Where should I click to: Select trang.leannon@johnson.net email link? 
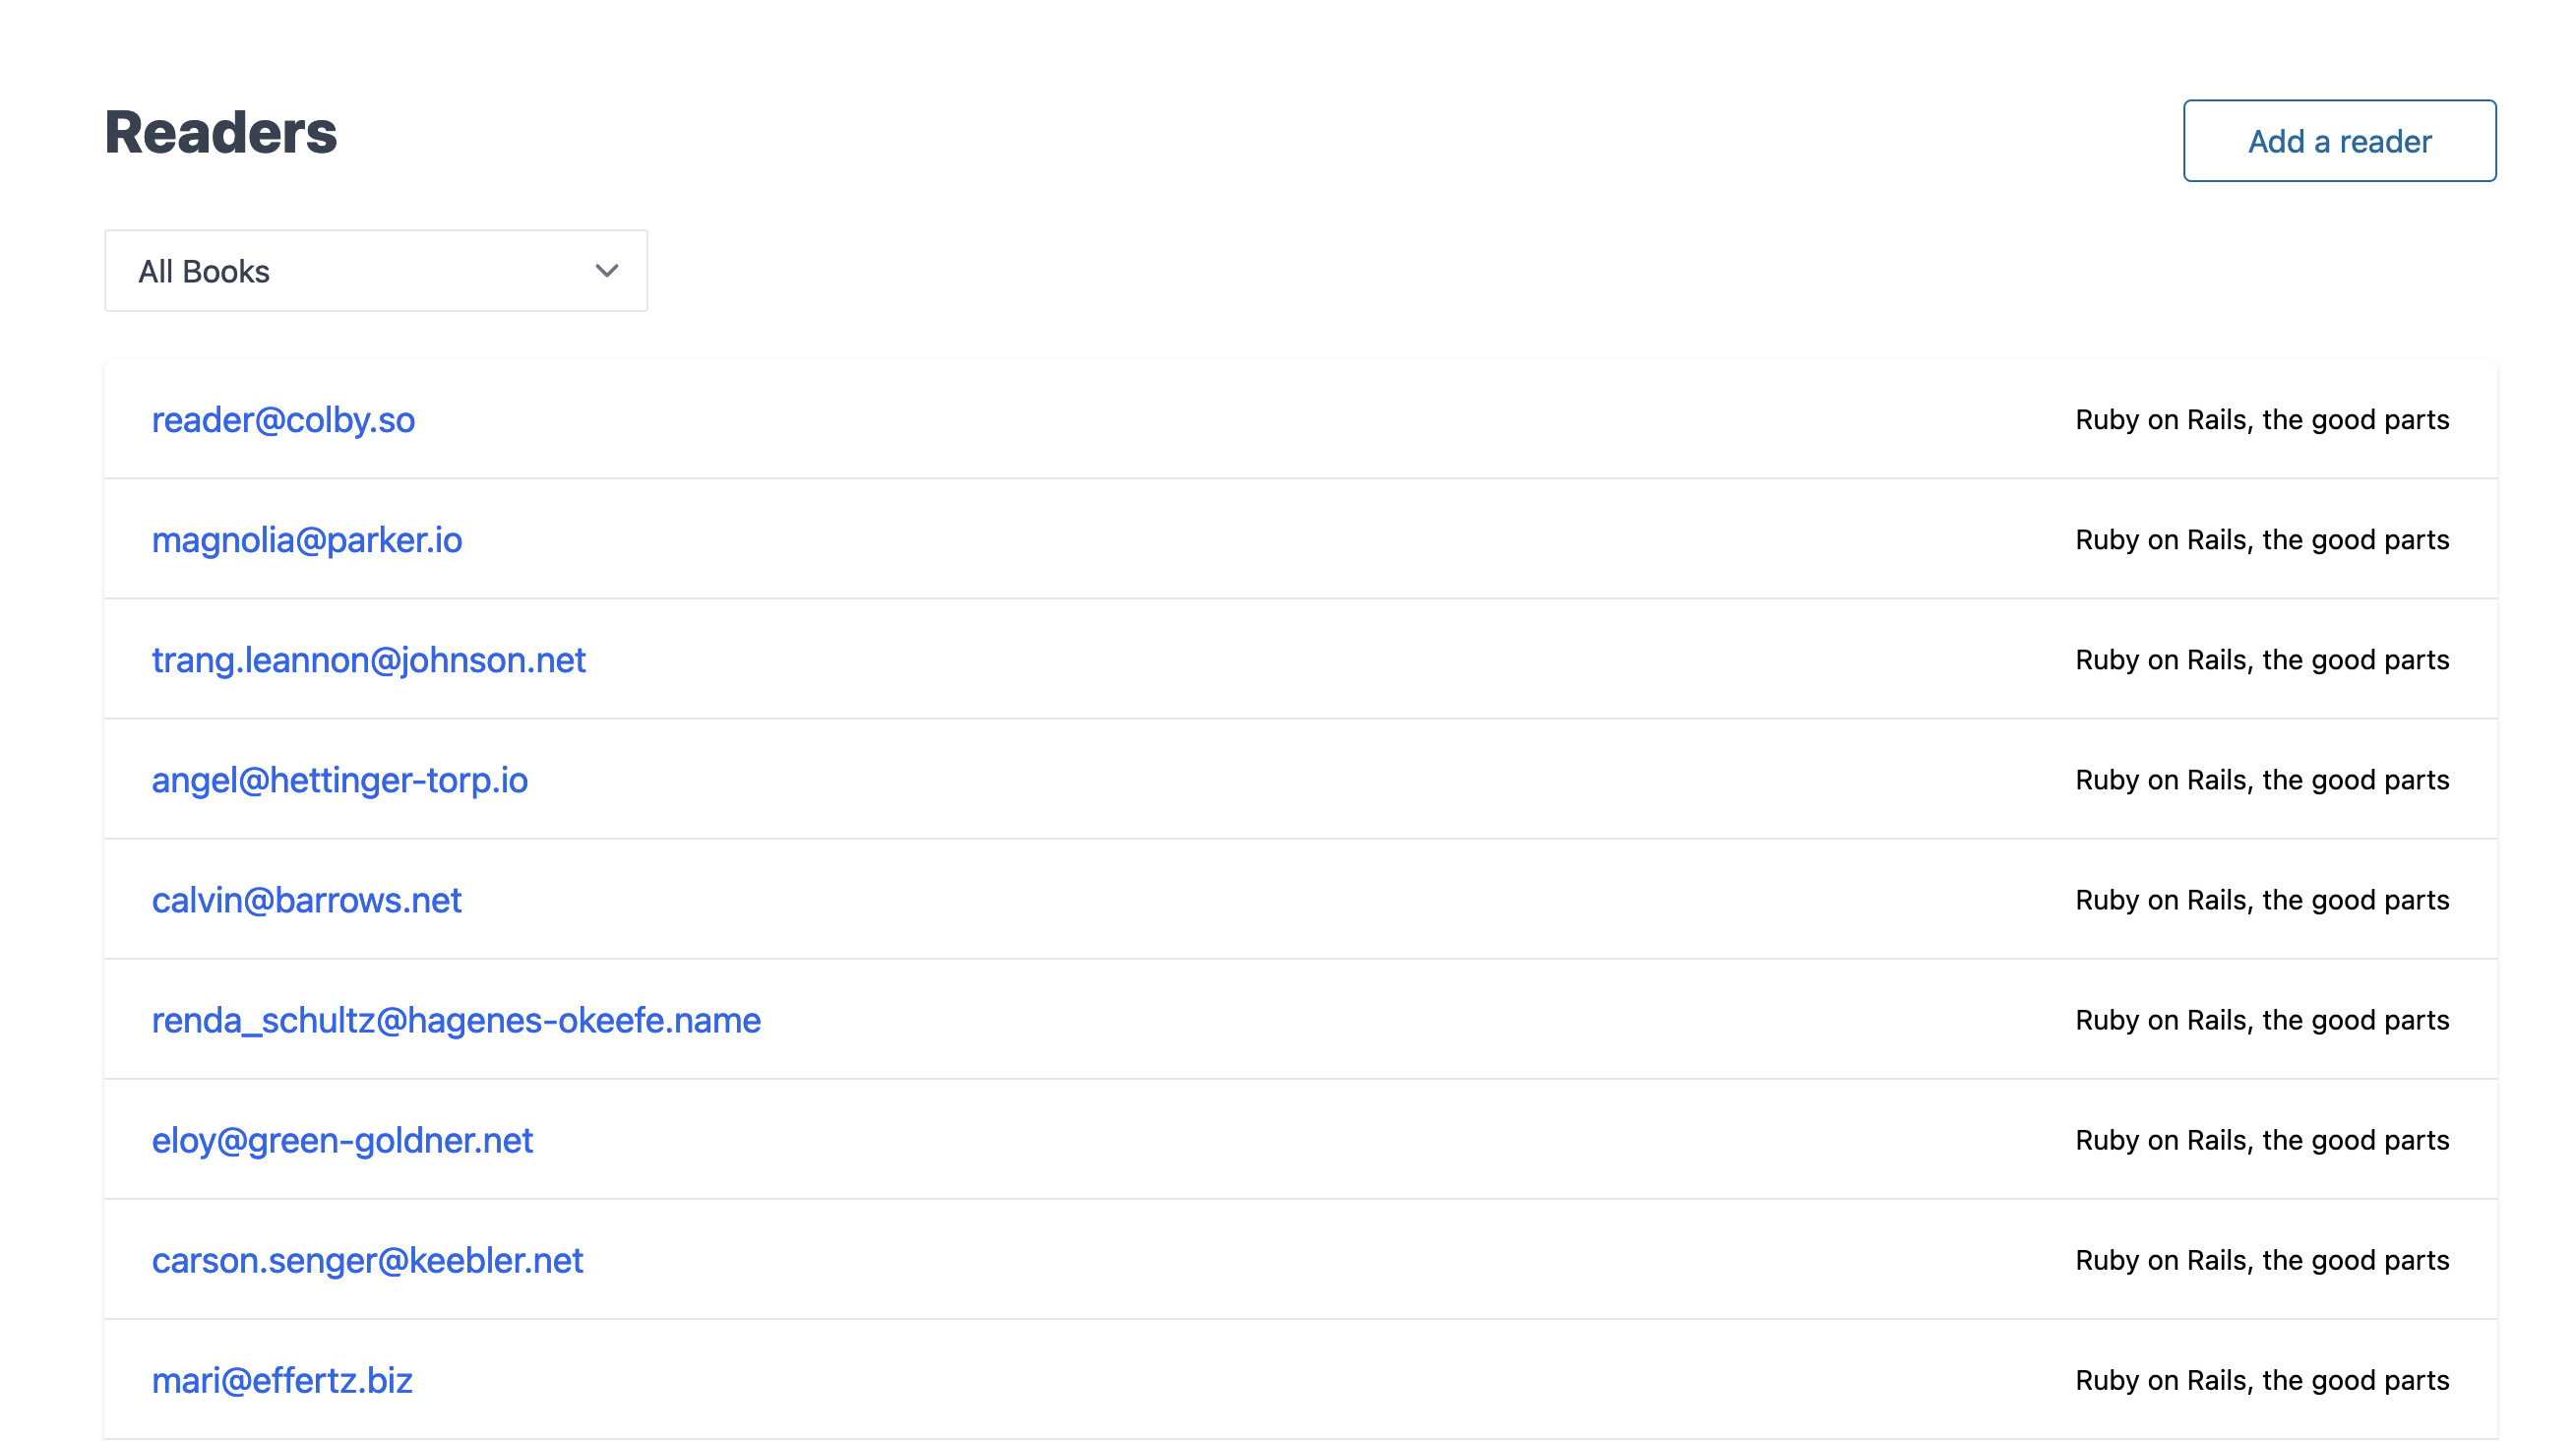point(368,660)
